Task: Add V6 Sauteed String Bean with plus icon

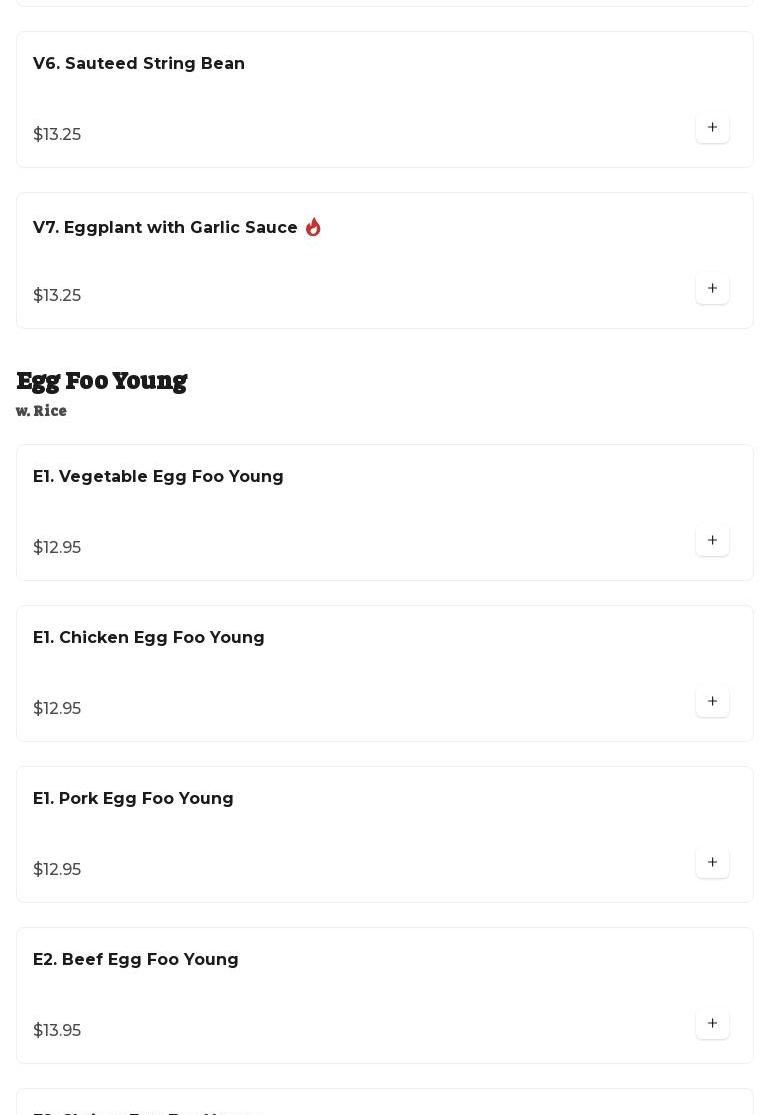Action: [712, 128]
